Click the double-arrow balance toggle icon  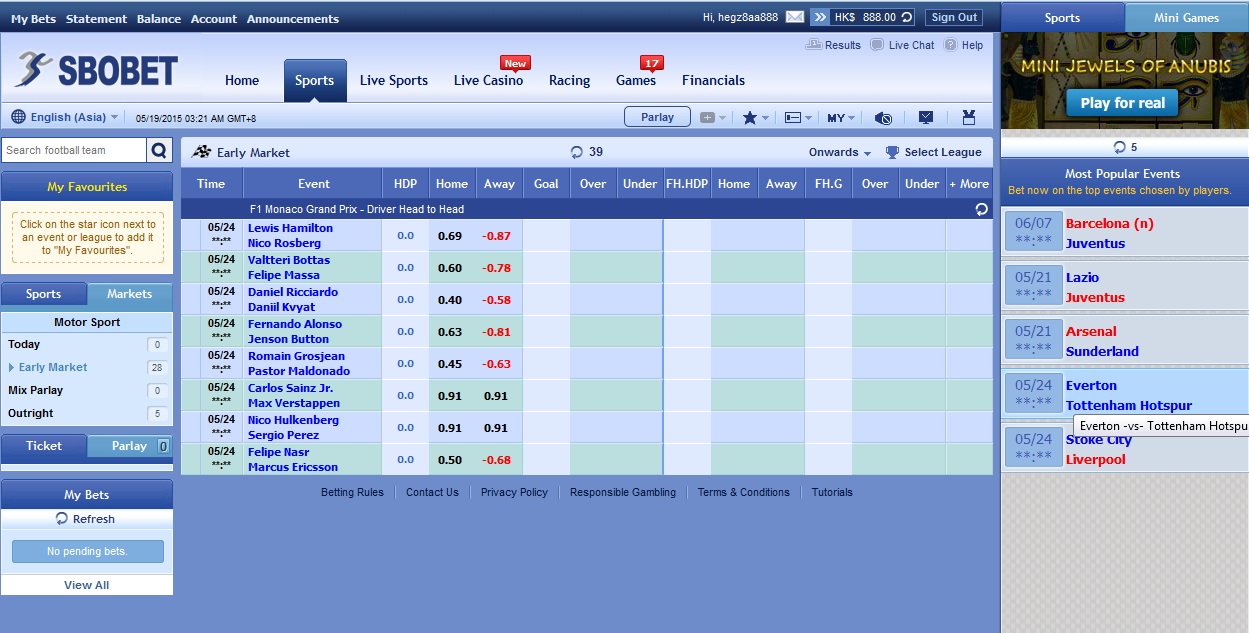[x=820, y=17]
